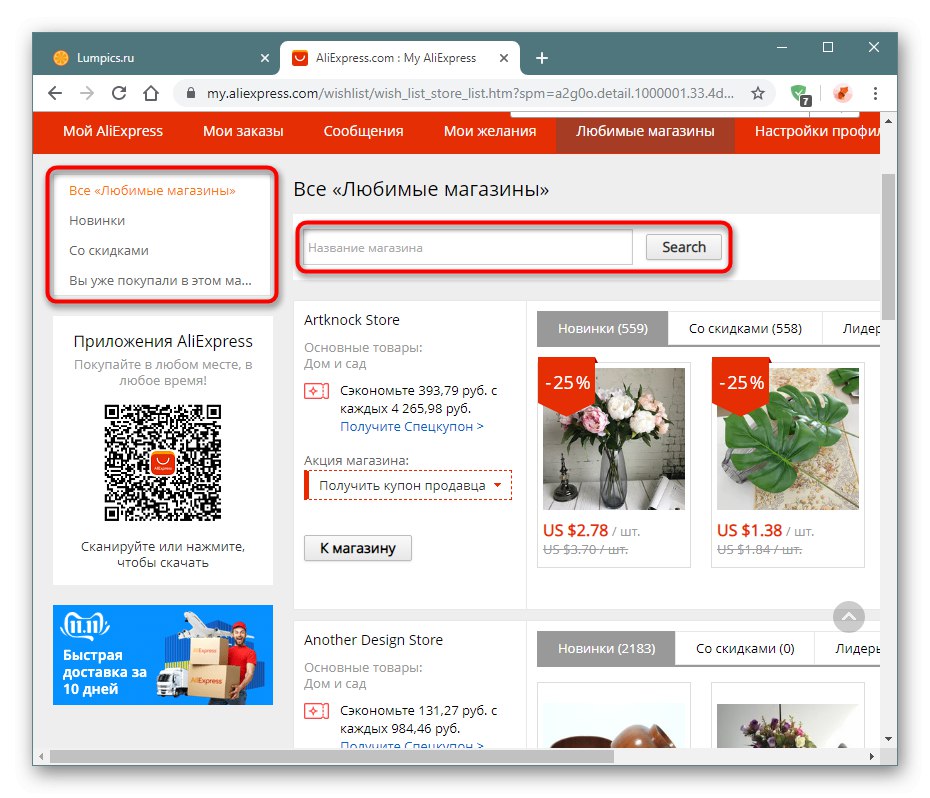Close the AliExpress tab
930x798 pixels.
[504, 58]
